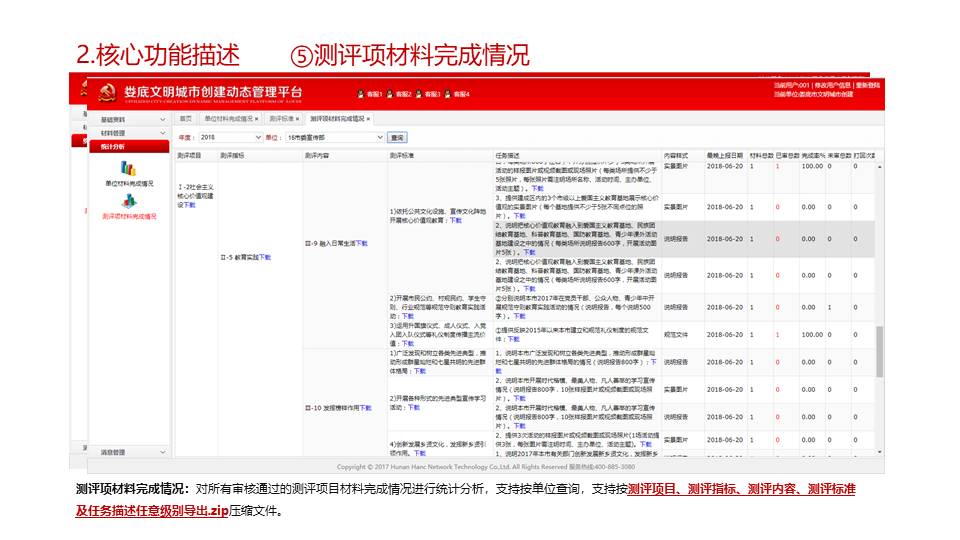Open the 单位 unit dropdown
Screen dimensions: 960x540
point(328,137)
